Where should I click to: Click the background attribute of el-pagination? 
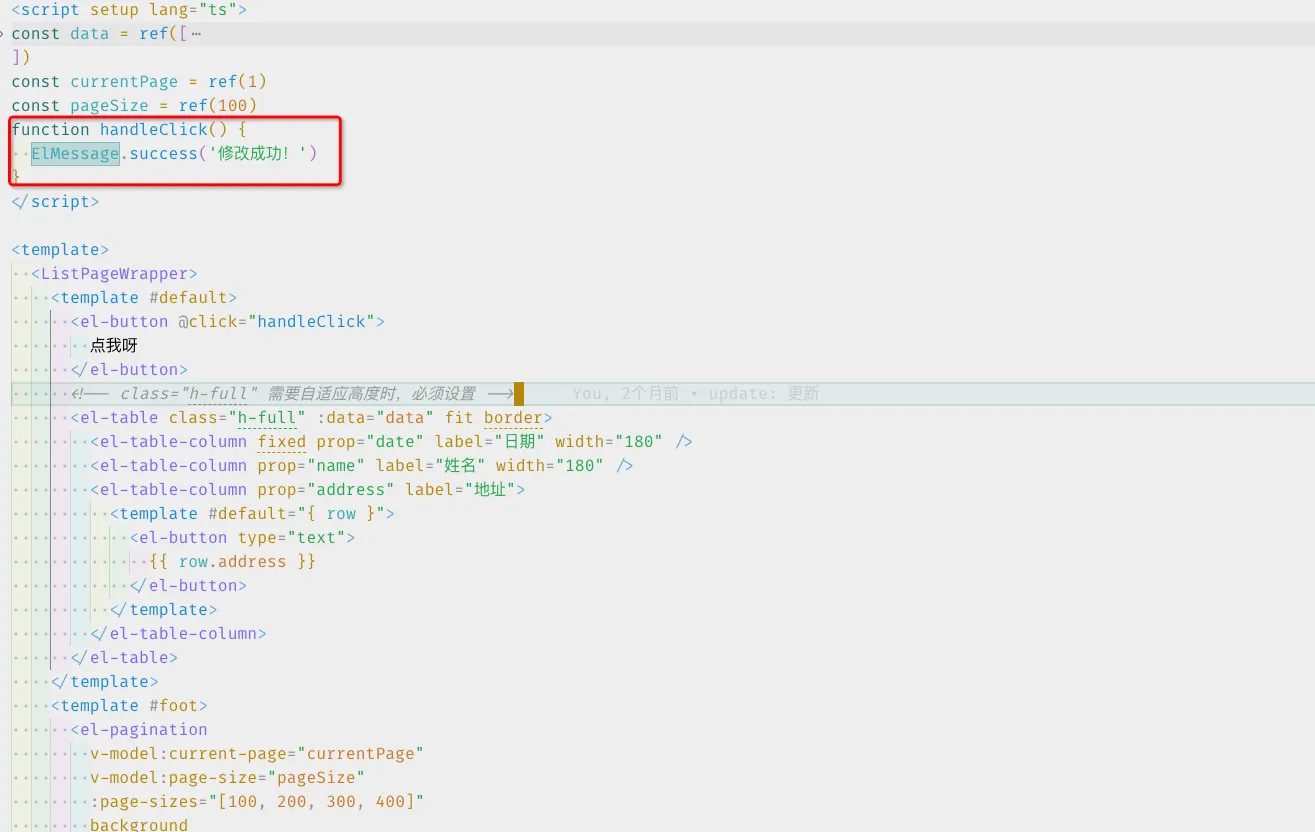(139, 825)
